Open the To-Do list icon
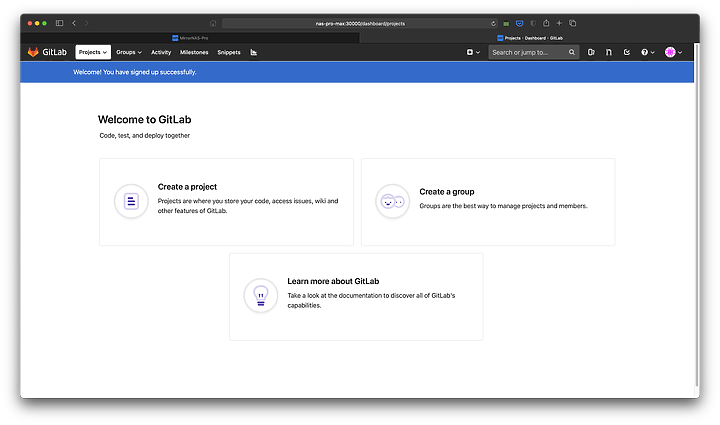720x425 pixels. click(x=626, y=52)
